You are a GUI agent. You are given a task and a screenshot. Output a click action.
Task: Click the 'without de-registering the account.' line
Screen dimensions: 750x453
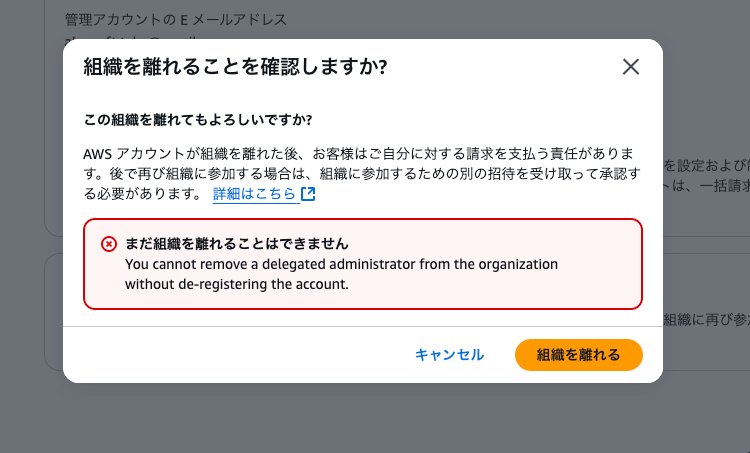237,284
